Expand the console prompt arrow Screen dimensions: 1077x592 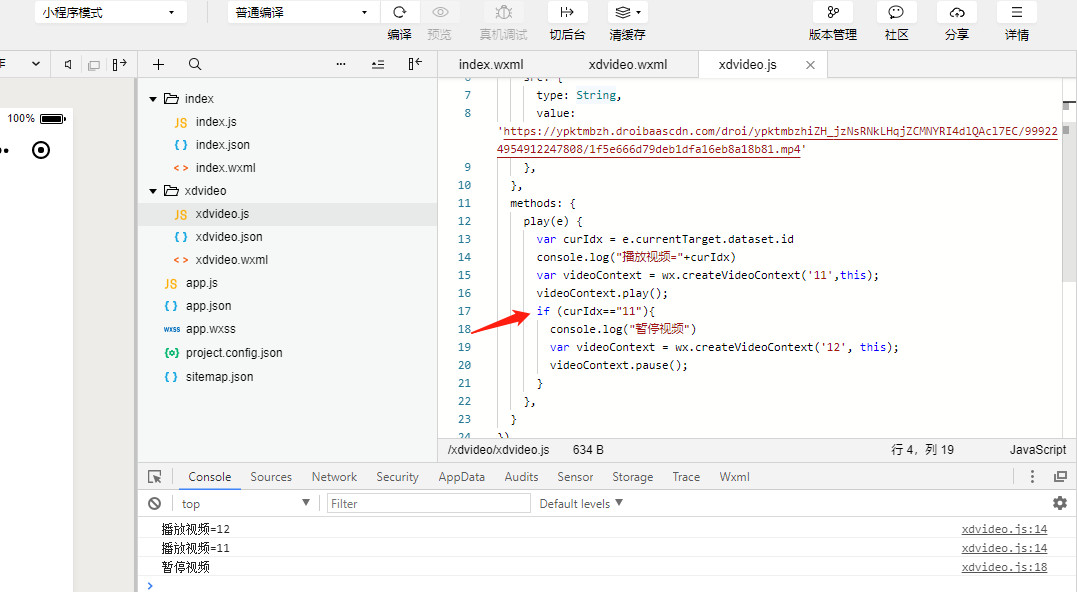(150, 585)
